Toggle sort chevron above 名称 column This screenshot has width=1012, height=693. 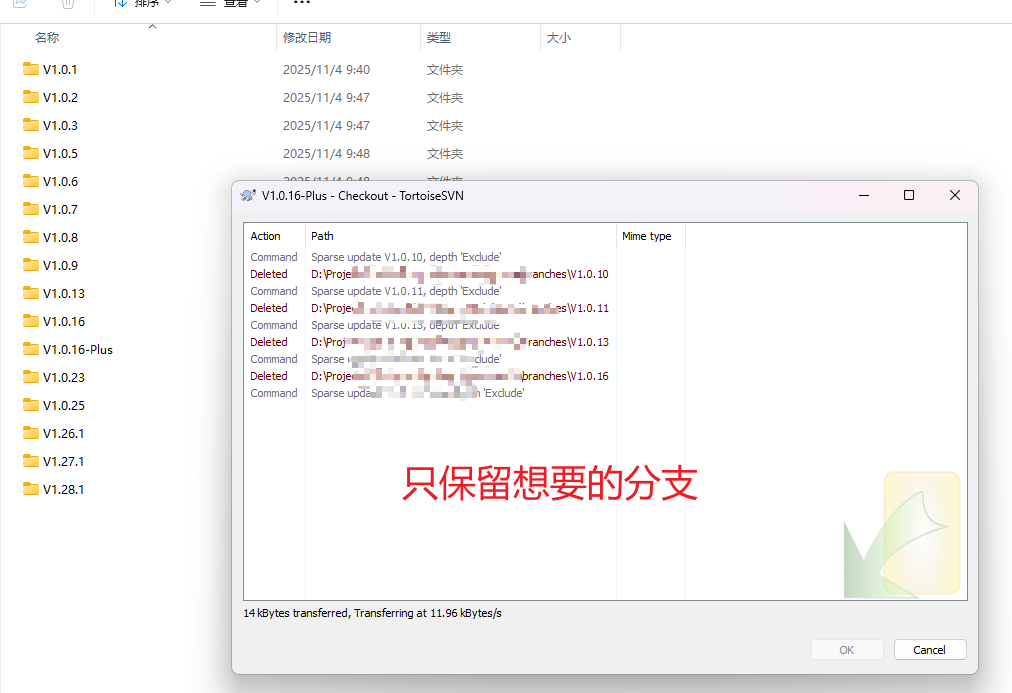[152, 26]
